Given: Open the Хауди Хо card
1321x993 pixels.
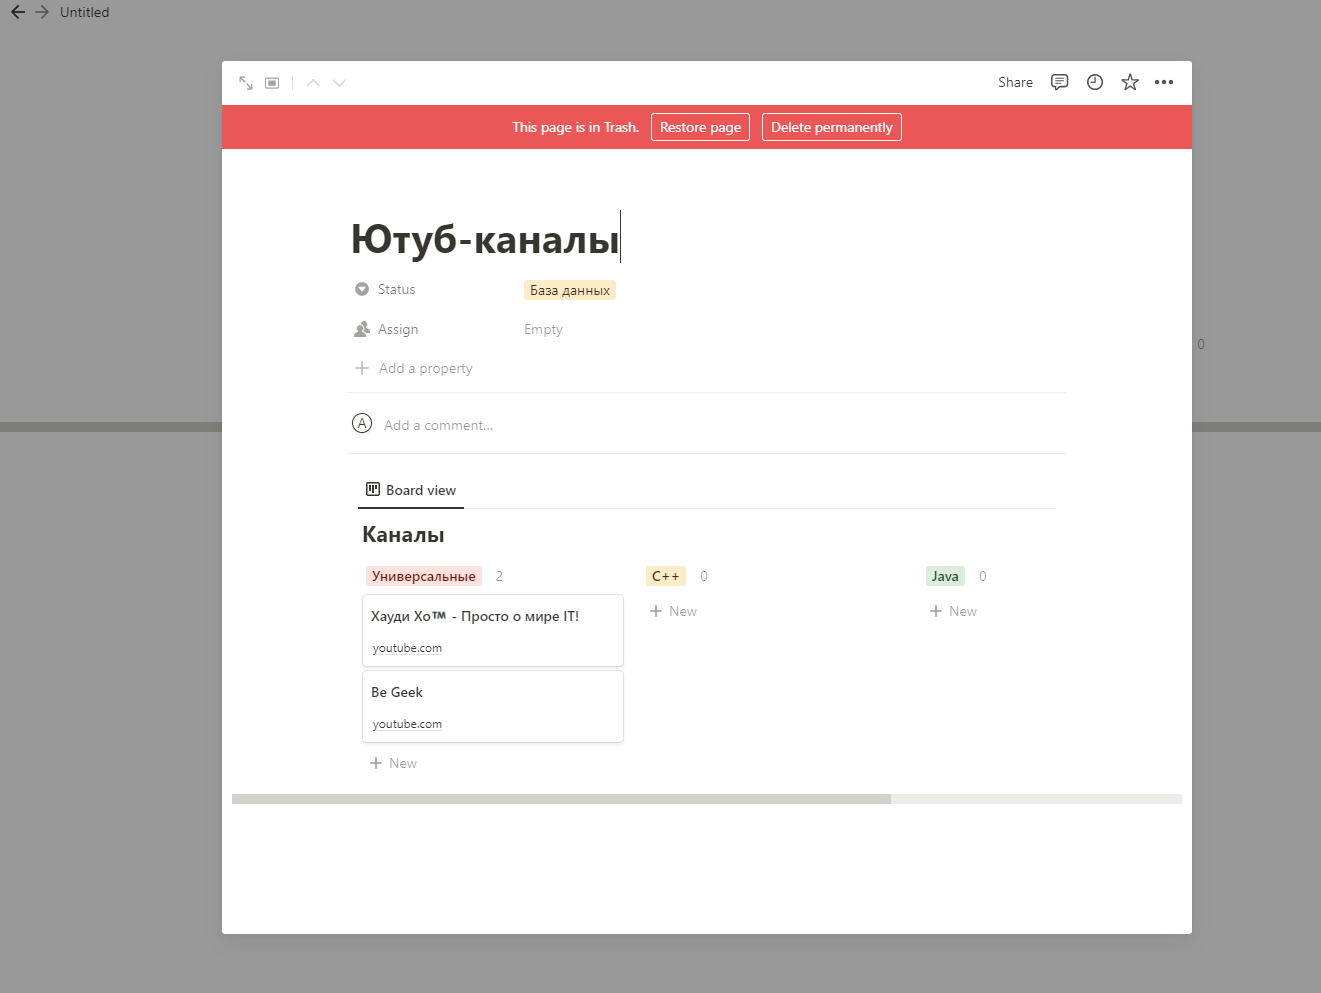Looking at the screenshot, I should (493, 631).
